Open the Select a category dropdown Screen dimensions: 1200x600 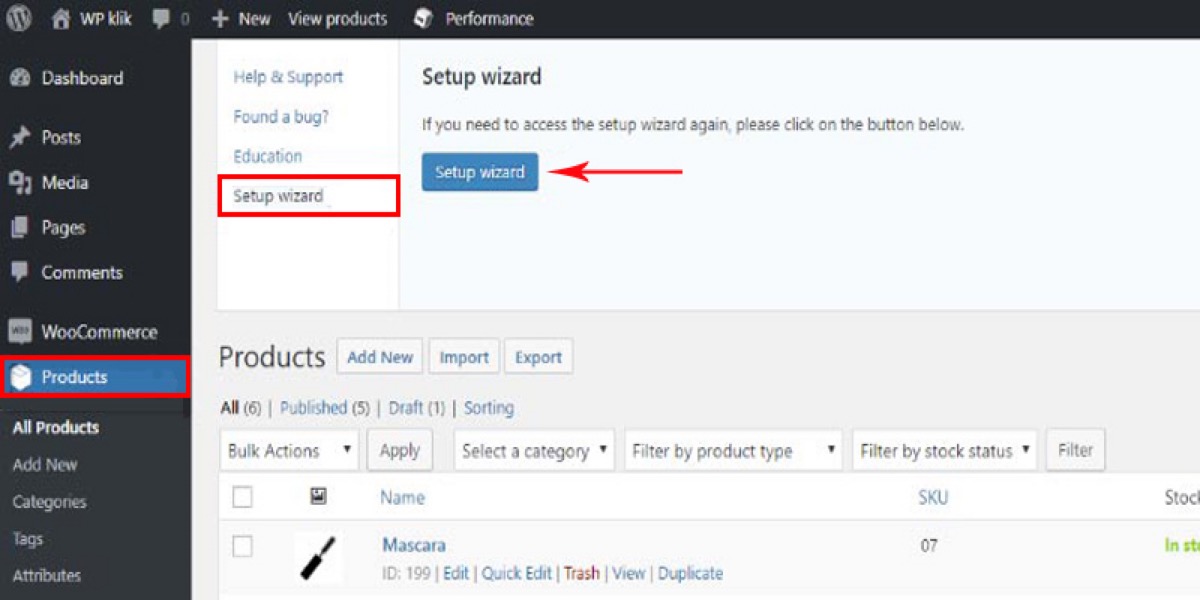535,451
